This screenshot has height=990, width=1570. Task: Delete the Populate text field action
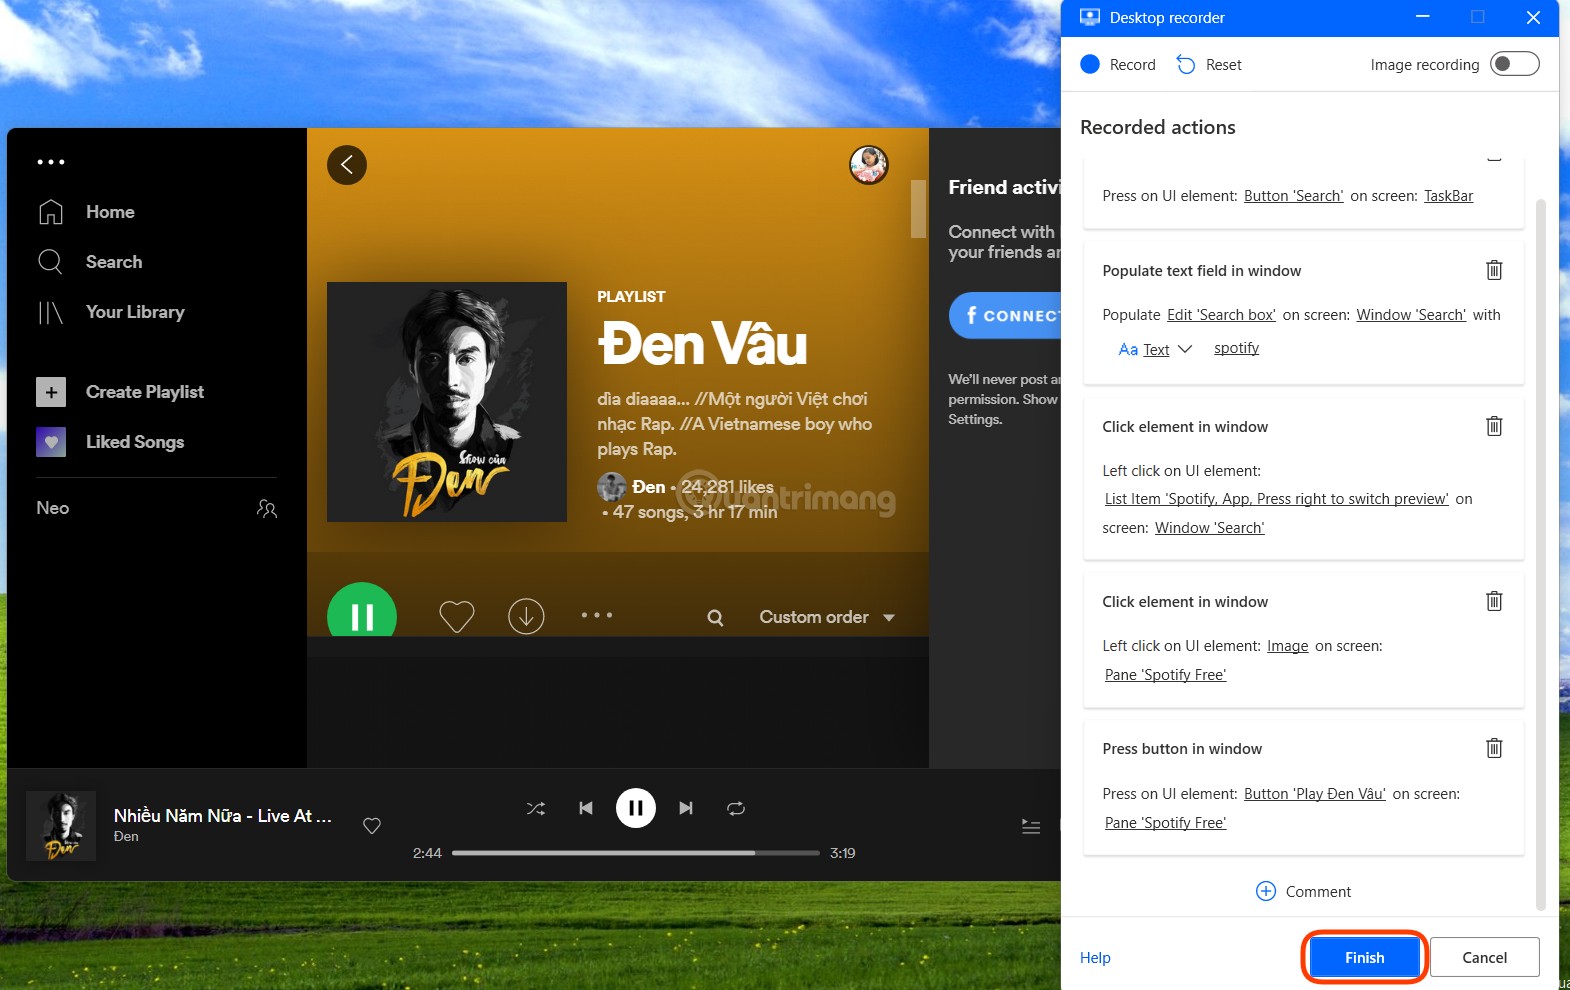pos(1494,270)
